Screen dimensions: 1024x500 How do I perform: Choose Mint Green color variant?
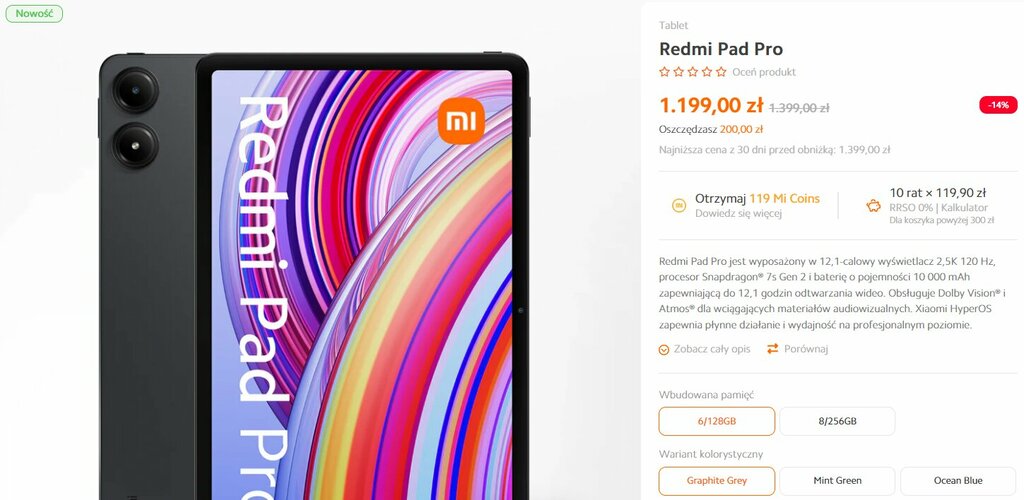837,480
